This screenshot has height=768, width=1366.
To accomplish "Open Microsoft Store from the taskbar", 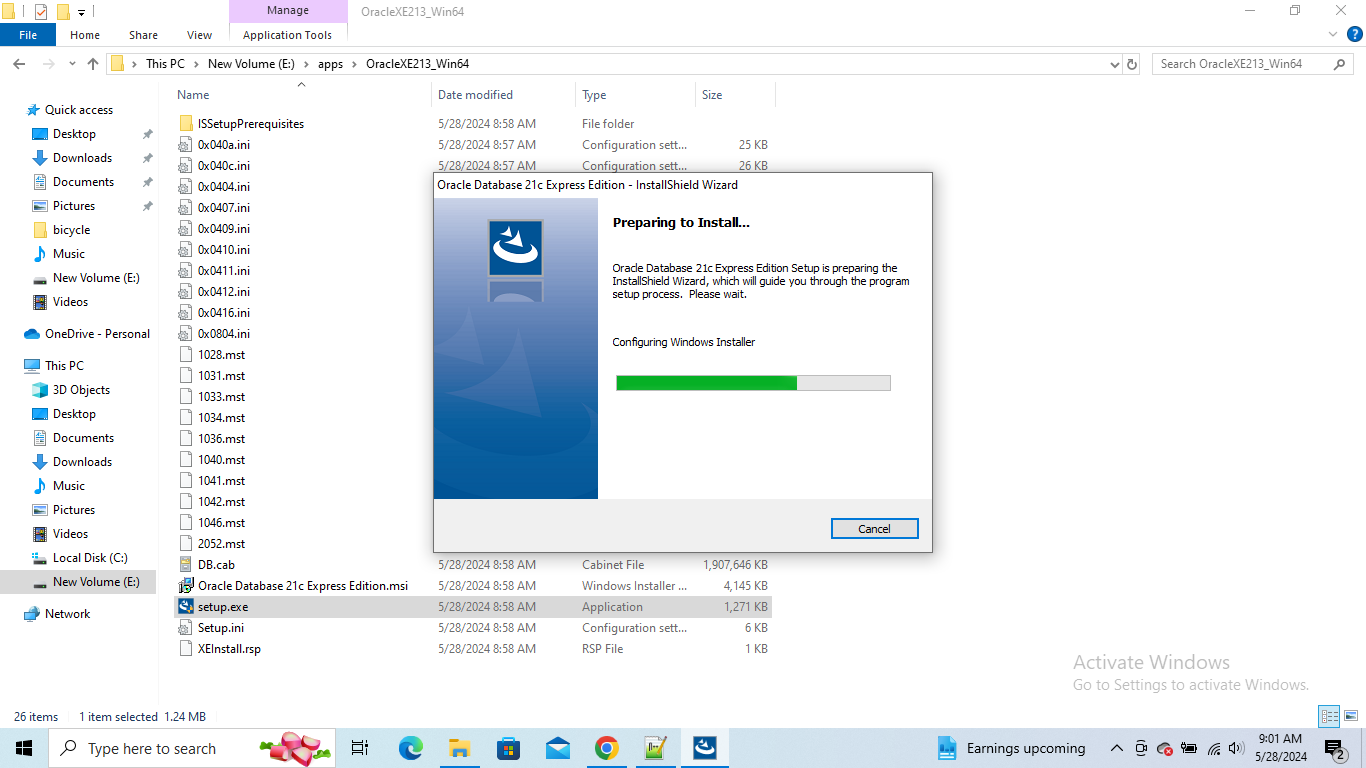I will point(508,748).
